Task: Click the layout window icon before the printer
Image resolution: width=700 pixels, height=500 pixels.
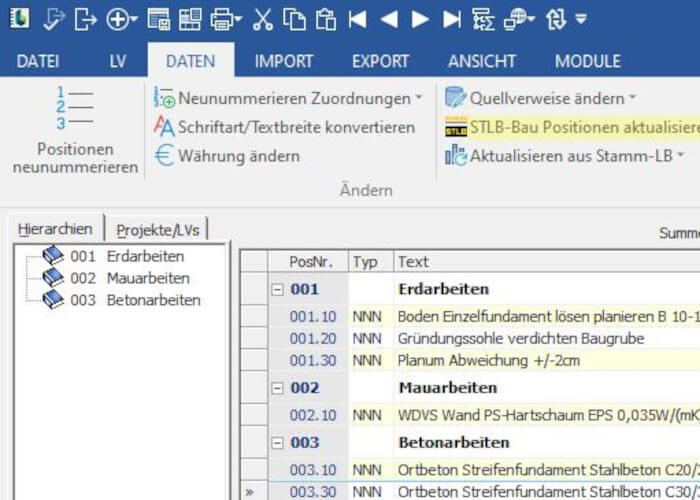Action: [x=190, y=20]
